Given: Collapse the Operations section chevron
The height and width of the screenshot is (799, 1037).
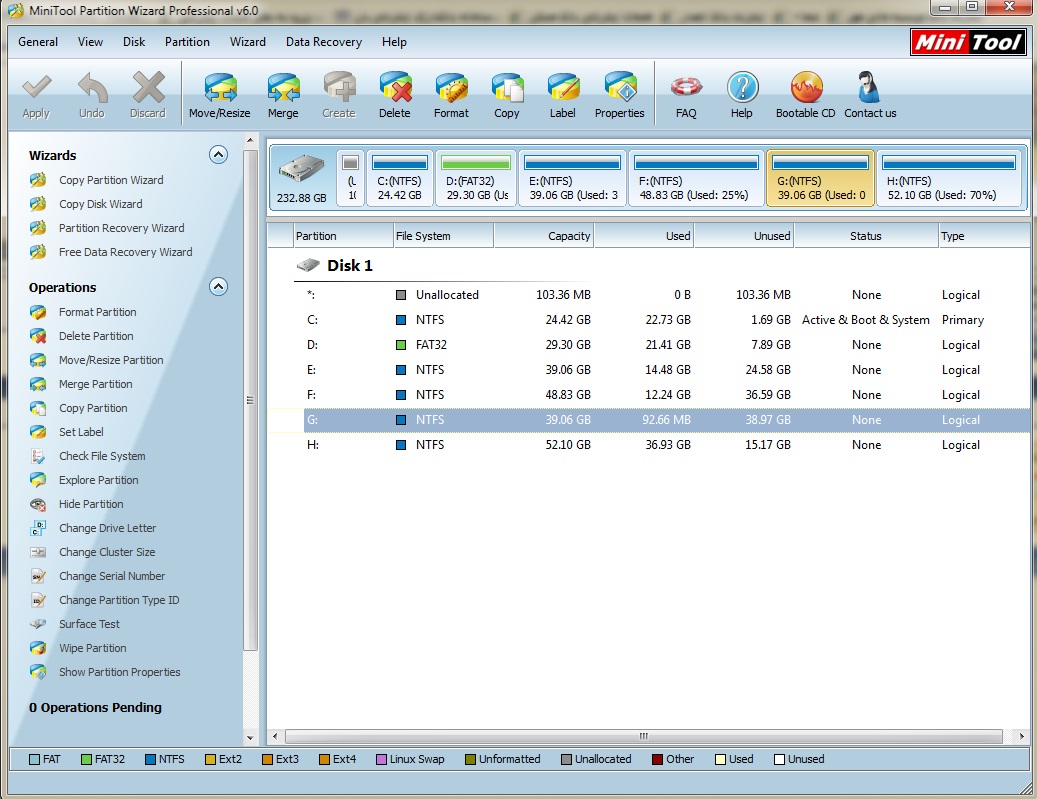Looking at the screenshot, I should [x=218, y=286].
